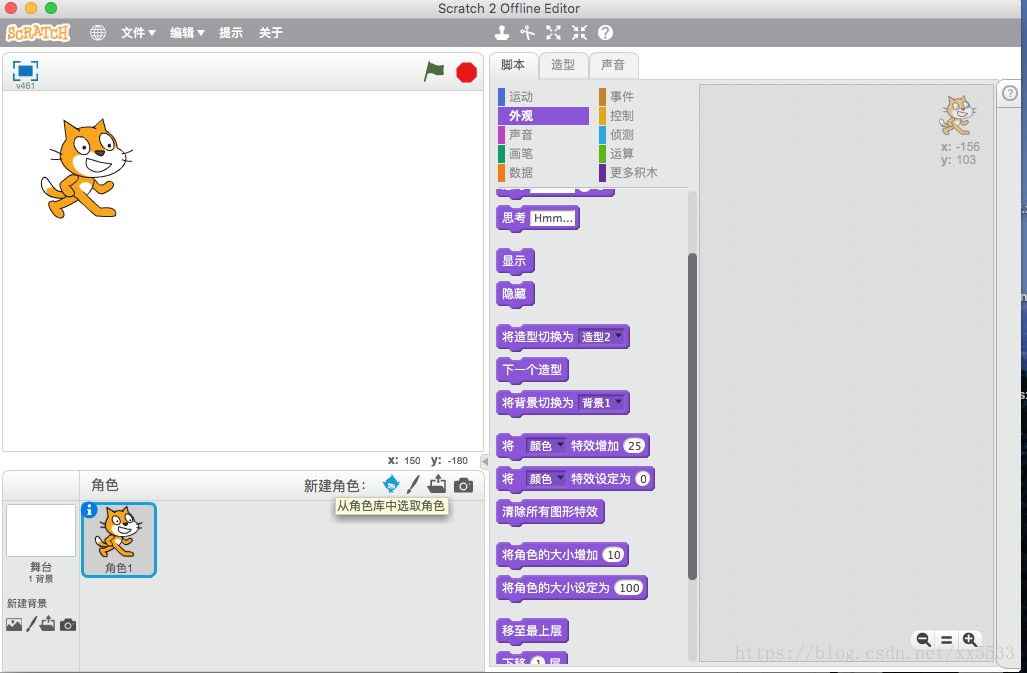
Task: Click the 显示 block
Action: [x=515, y=261]
